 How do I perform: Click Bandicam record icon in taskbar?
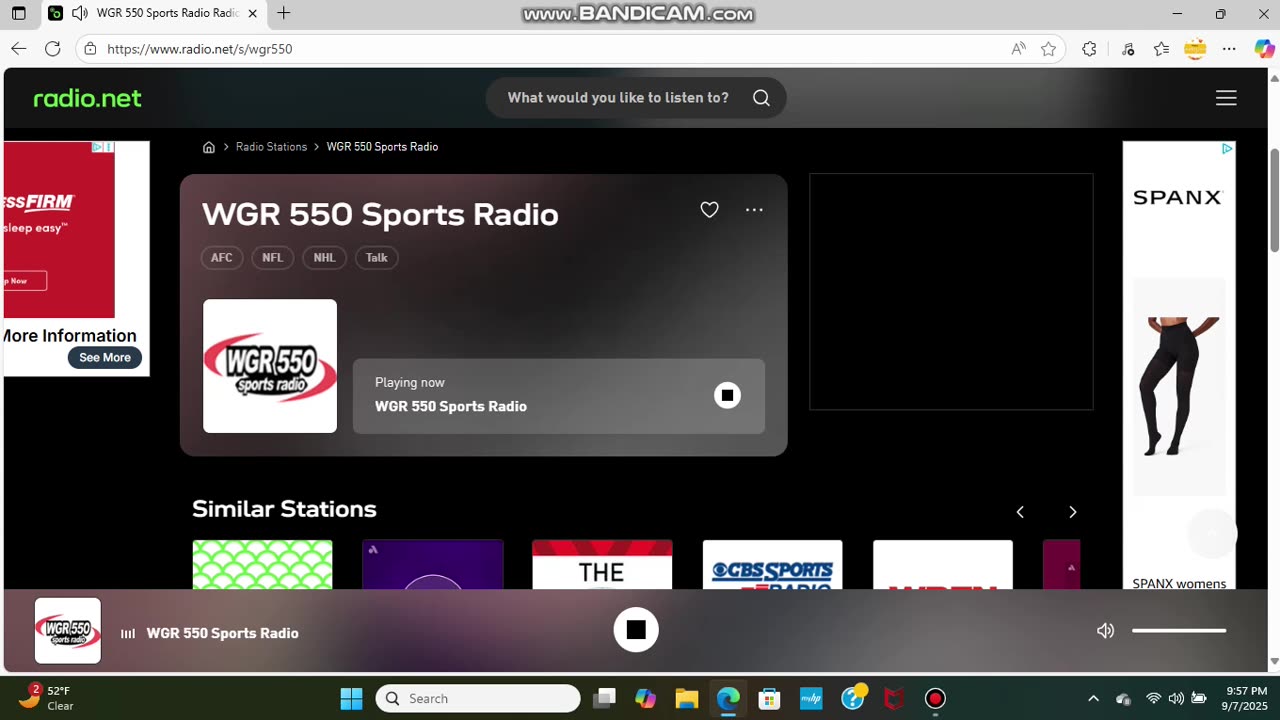coord(935,698)
